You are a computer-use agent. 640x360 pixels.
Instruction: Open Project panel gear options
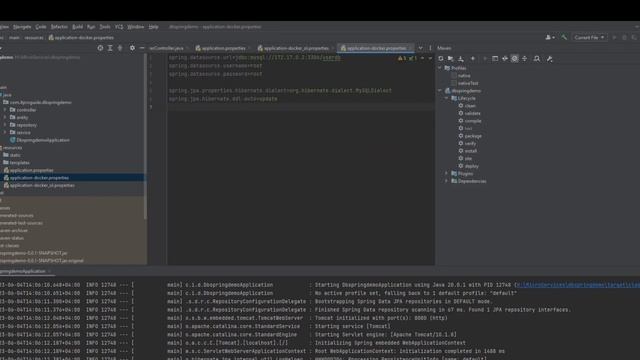coord(132,48)
